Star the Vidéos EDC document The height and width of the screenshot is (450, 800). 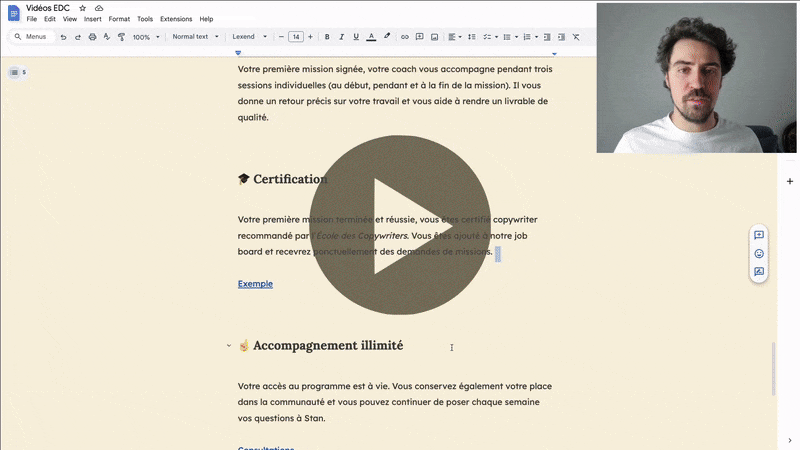click(83, 8)
